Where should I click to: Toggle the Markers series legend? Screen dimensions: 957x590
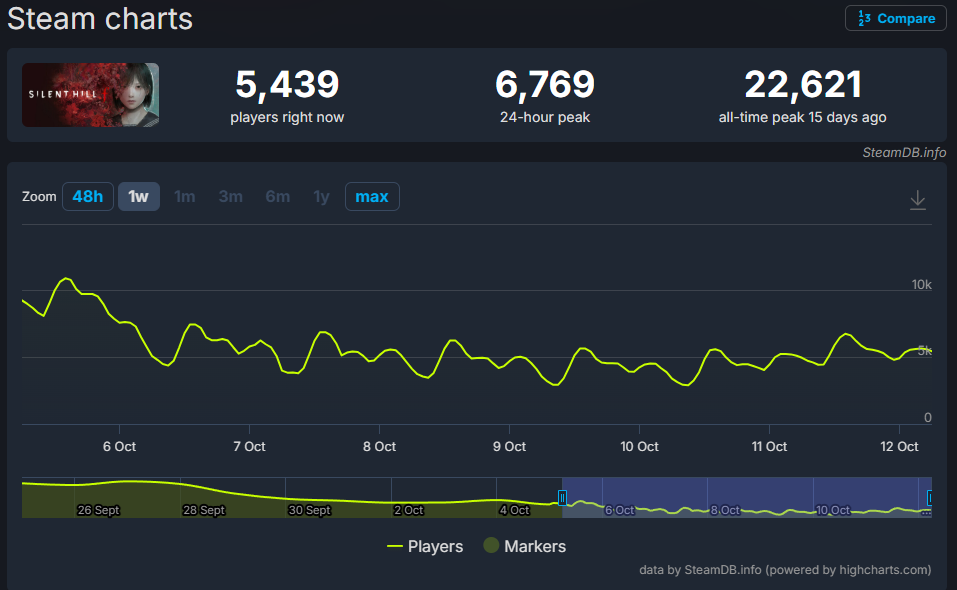click(525, 546)
